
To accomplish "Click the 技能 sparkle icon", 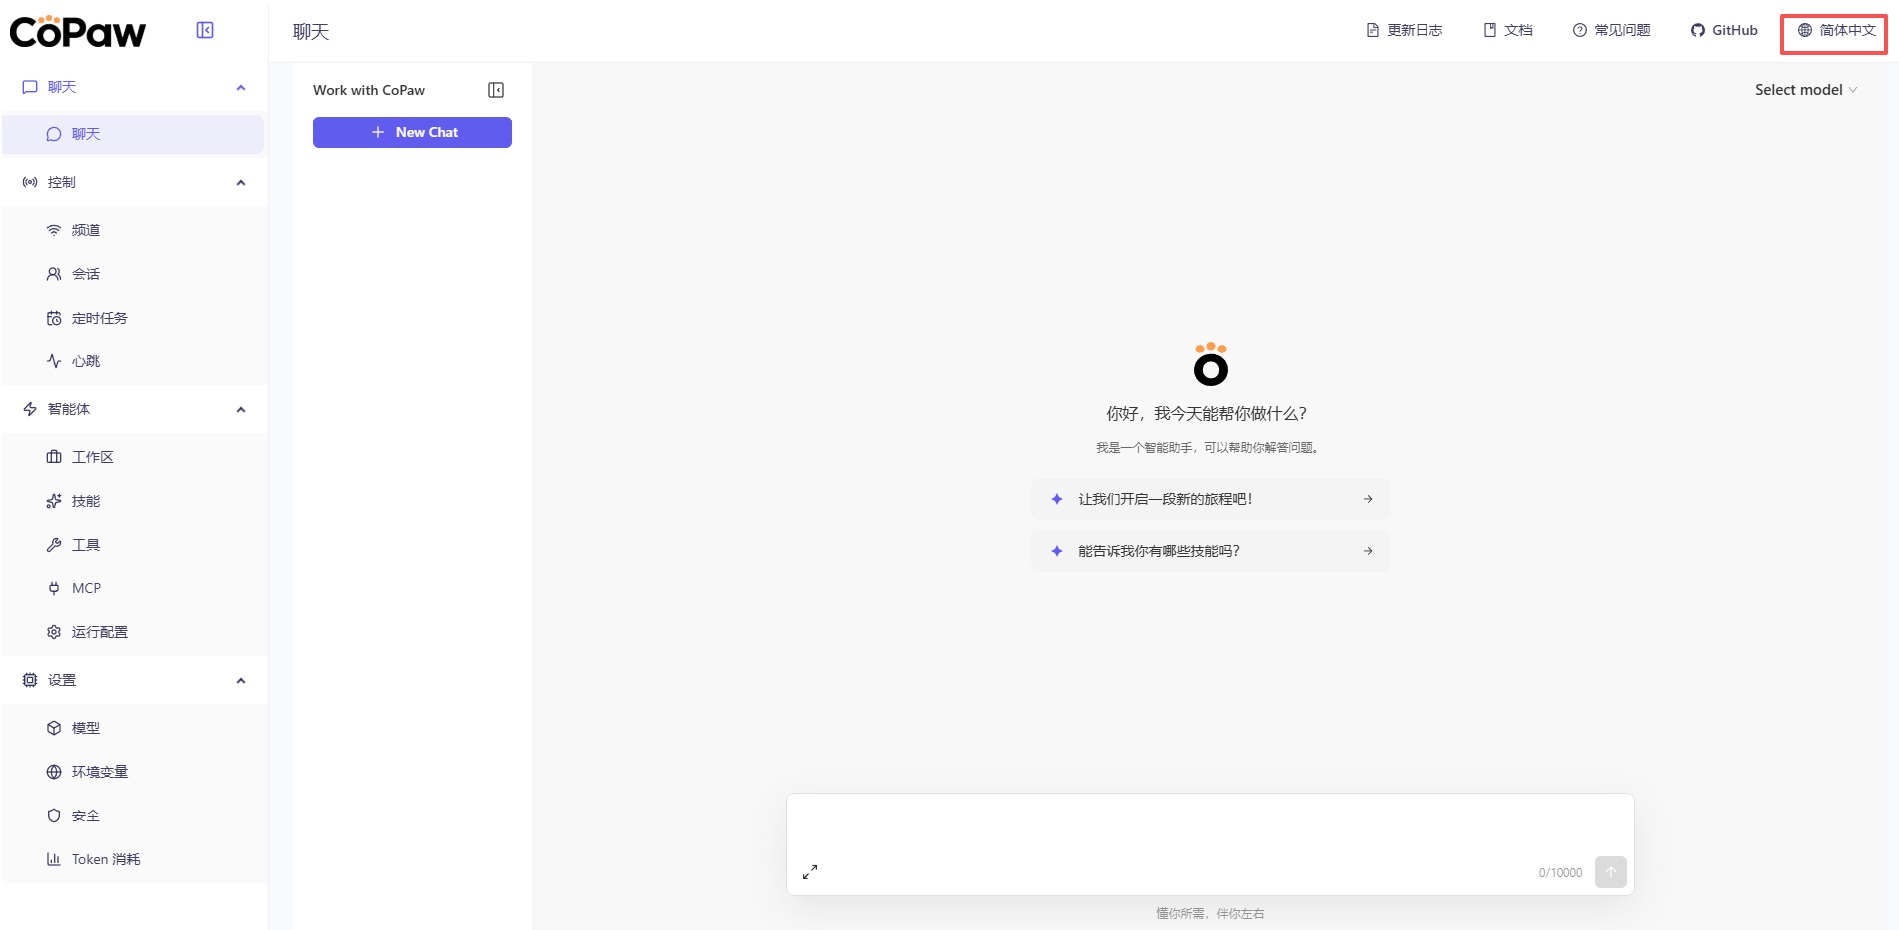I will pos(54,501).
